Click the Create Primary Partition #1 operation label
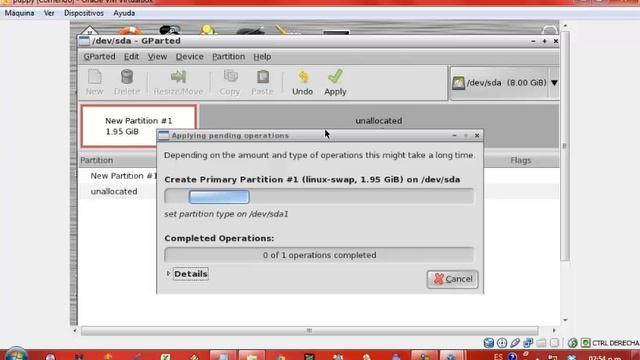 [312, 180]
